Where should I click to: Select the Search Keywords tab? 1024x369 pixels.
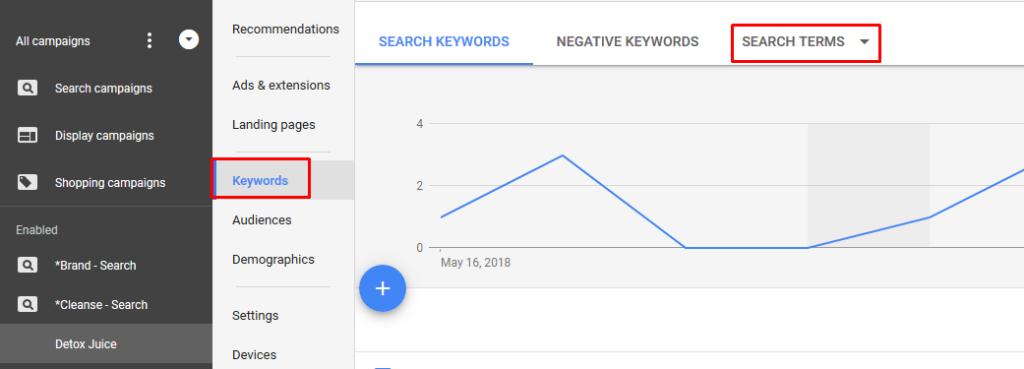pos(444,42)
